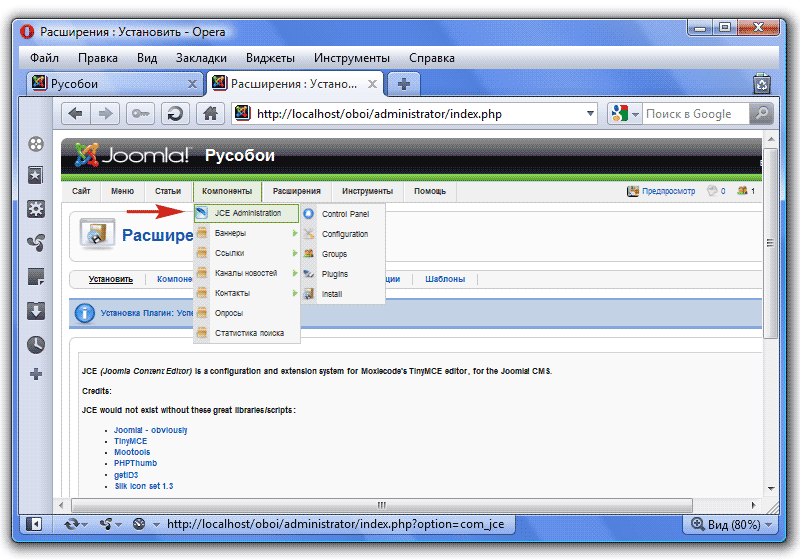Click the Back navigation arrow
This screenshot has width=800, height=560.
click(x=77, y=114)
